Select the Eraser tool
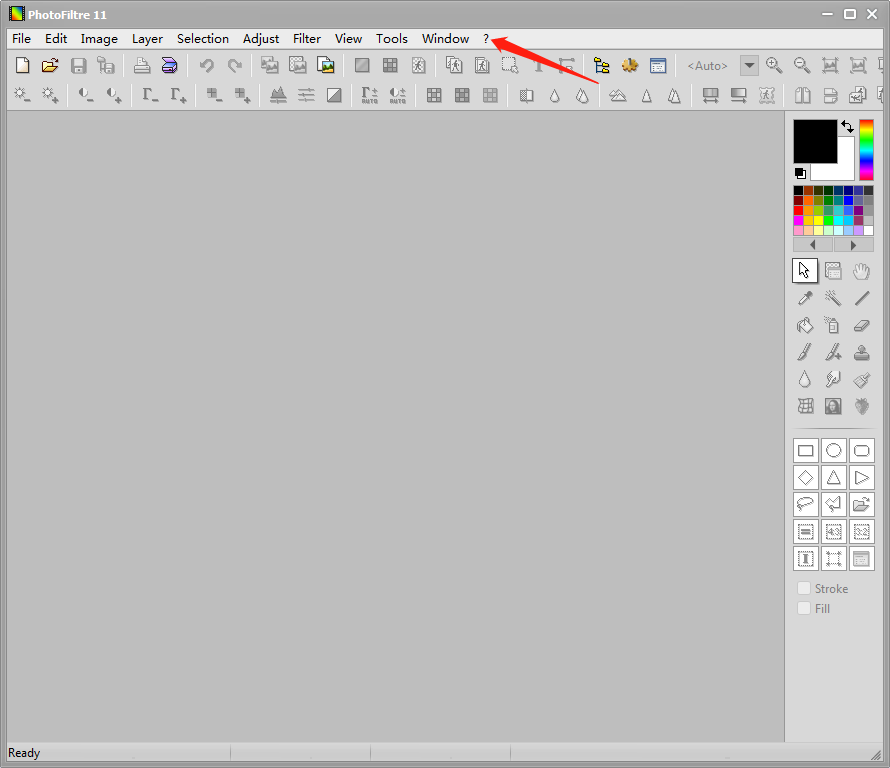 [862, 325]
